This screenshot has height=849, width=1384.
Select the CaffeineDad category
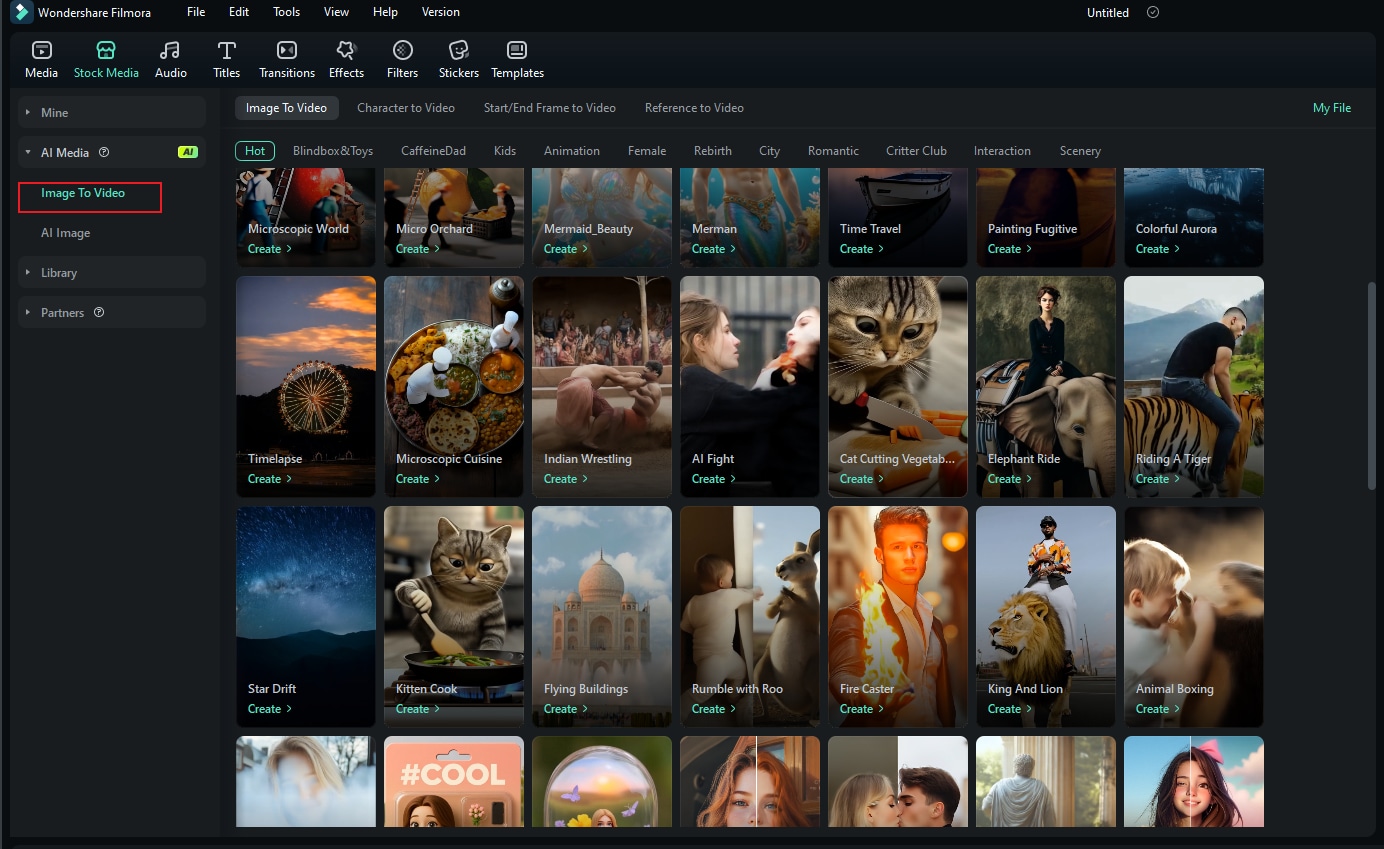pos(433,151)
